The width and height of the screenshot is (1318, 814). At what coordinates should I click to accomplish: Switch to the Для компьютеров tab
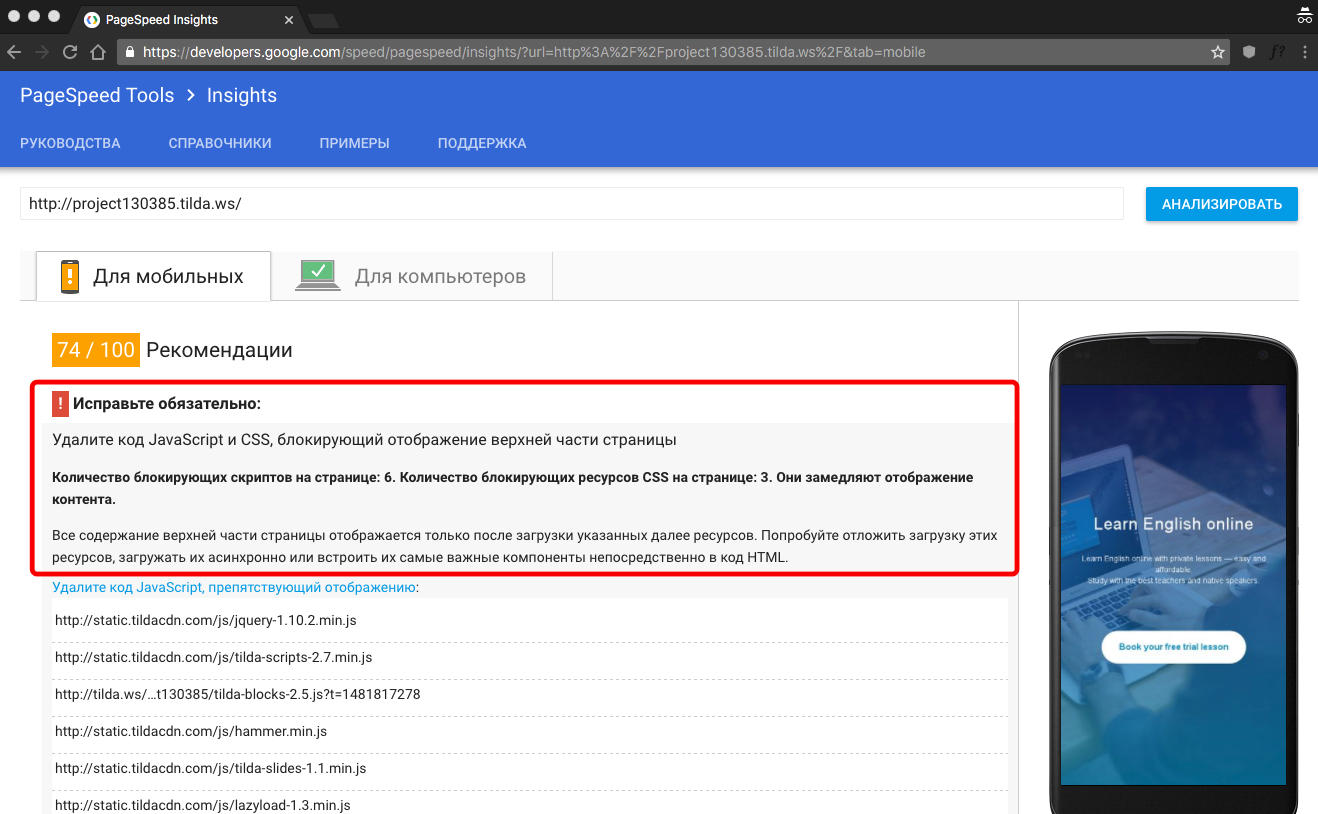click(411, 276)
